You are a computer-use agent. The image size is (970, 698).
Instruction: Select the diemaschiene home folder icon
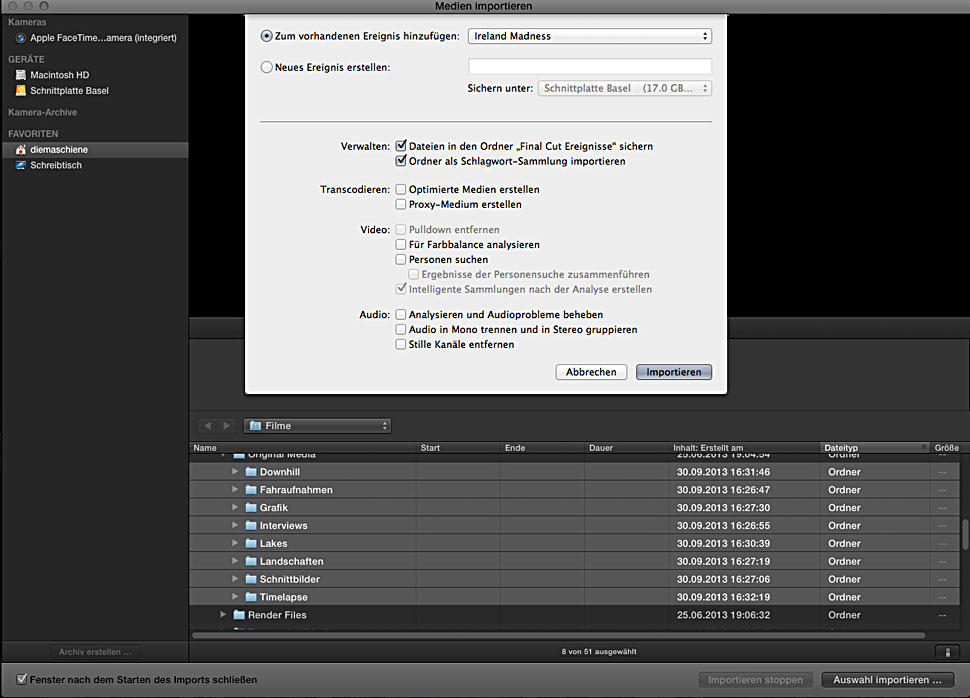(21, 150)
